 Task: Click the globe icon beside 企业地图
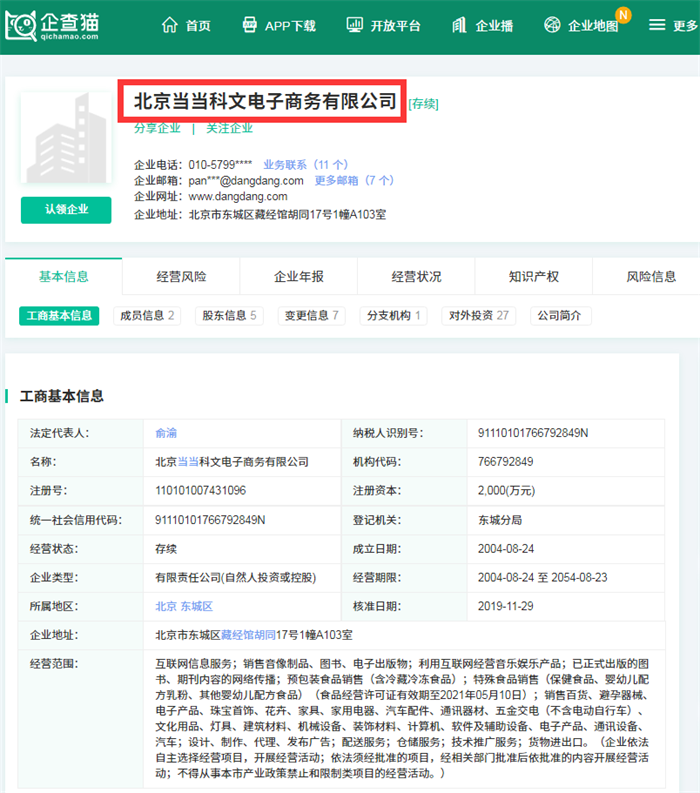552,24
